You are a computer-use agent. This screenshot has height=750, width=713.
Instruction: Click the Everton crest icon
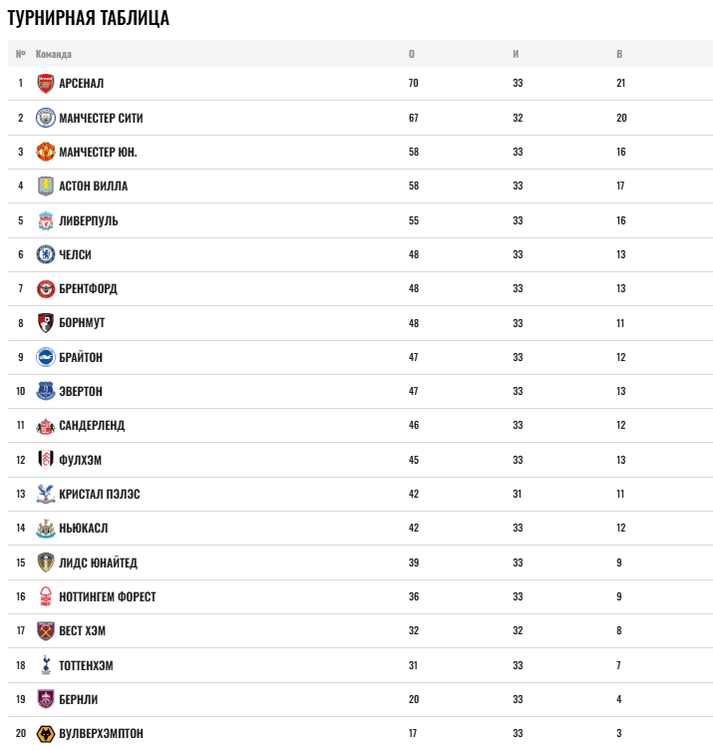point(45,391)
